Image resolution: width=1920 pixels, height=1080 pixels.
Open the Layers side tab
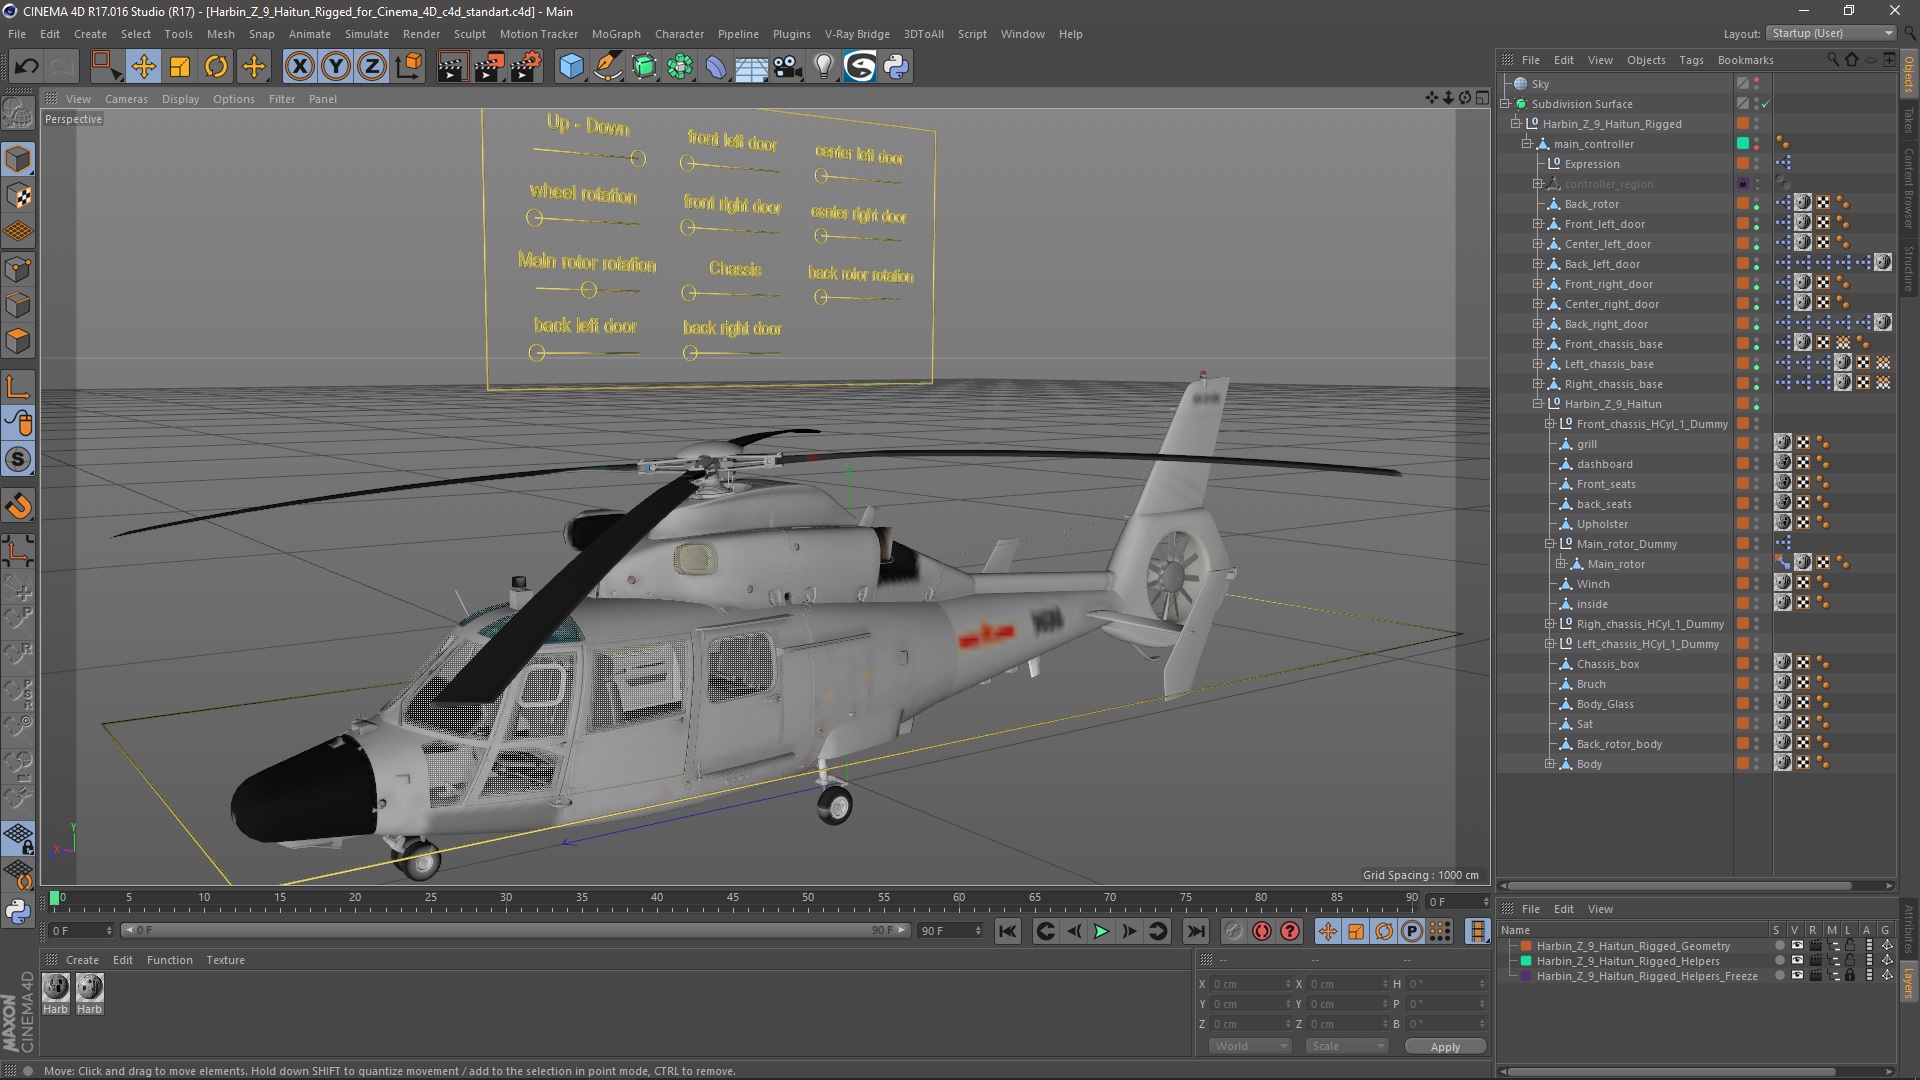coord(1909,982)
